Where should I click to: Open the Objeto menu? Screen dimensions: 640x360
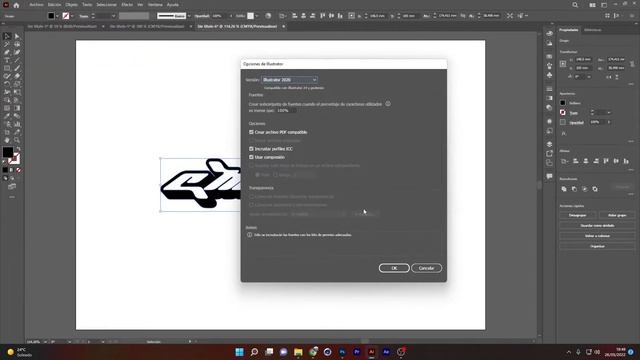click(71, 5)
